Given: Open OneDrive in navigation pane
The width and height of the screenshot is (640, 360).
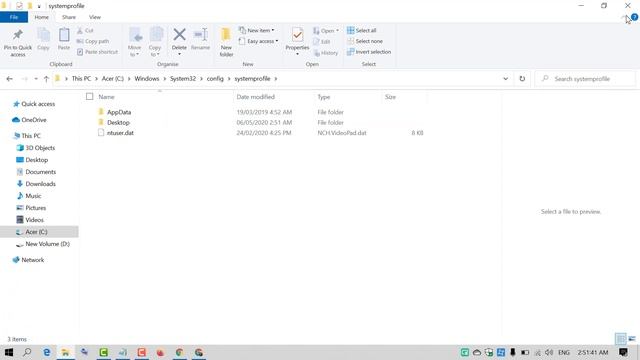Looking at the screenshot, I should (x=33, y=120).
